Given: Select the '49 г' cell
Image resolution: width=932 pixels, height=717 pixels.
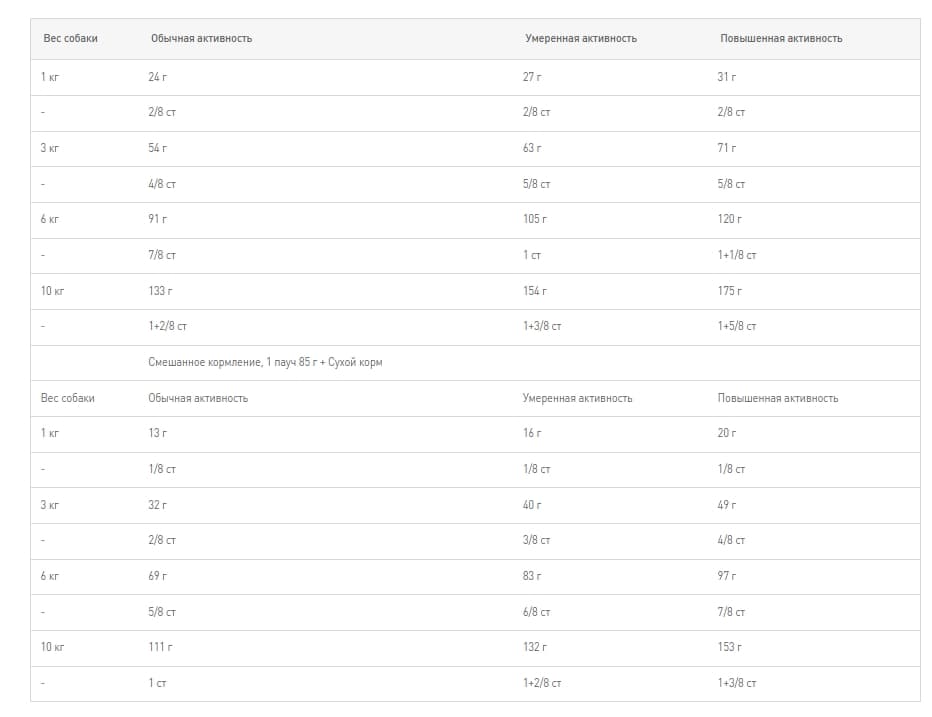Looking at the screenshot, I should [x=726, y=505].
